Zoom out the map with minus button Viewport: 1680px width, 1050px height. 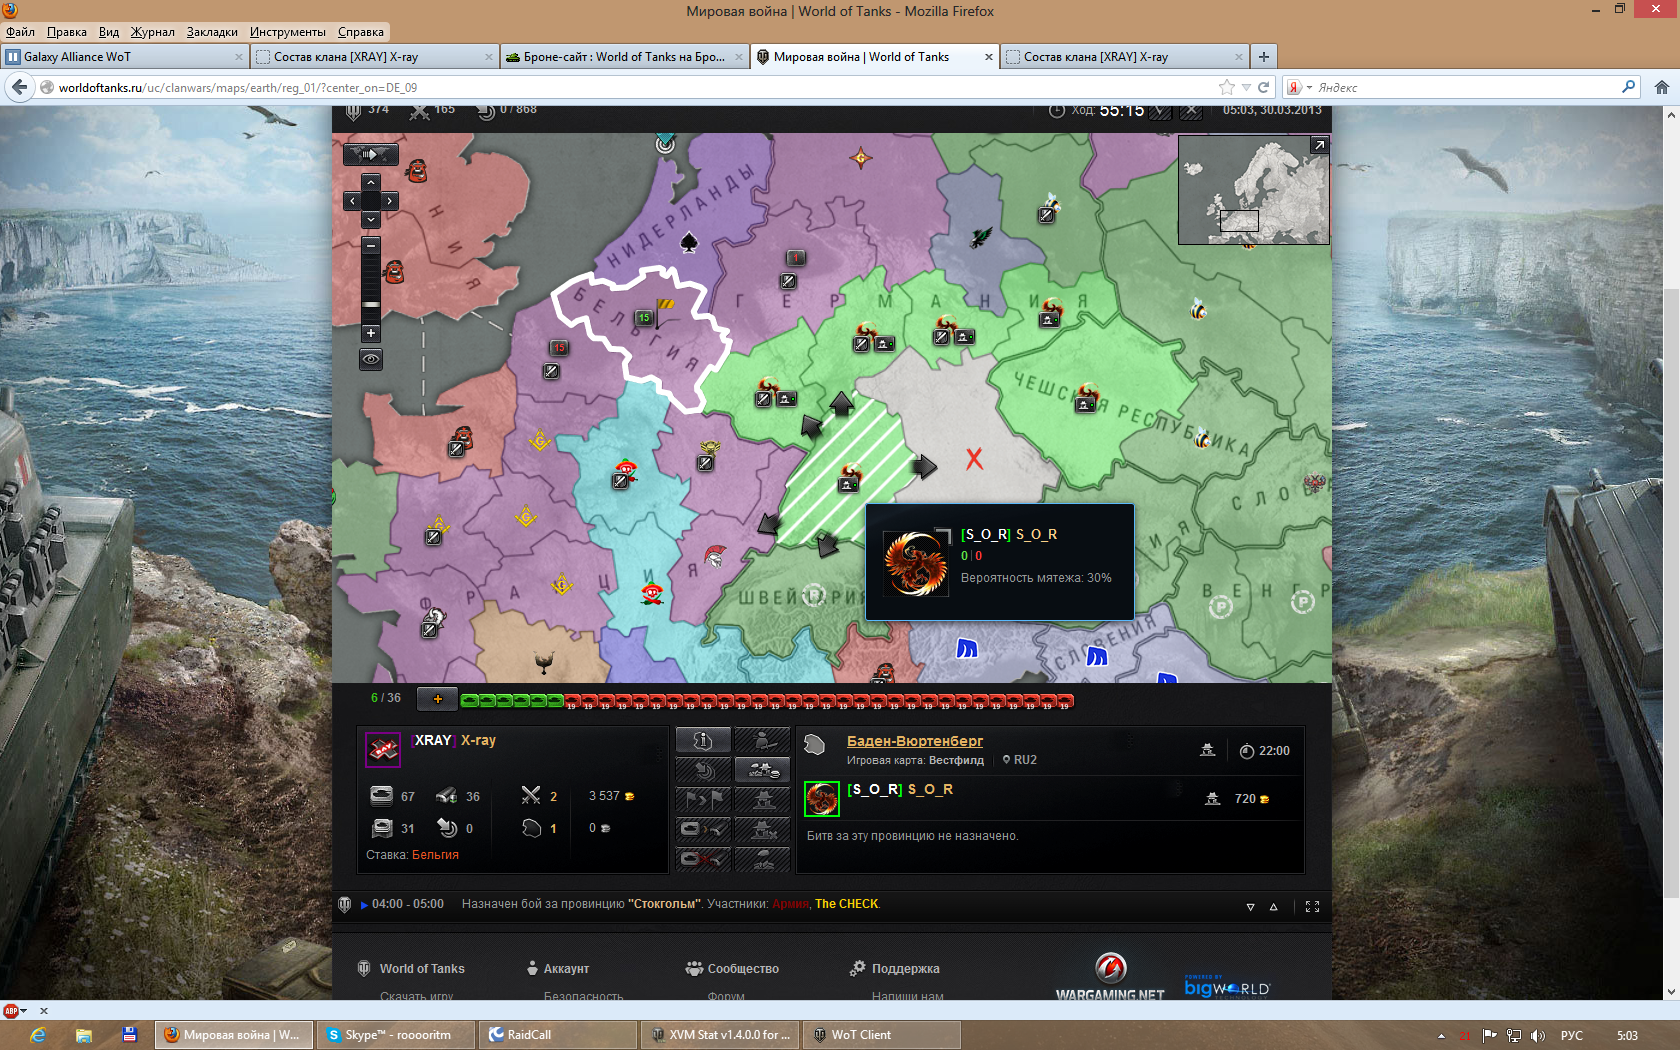tap(371, 246)
